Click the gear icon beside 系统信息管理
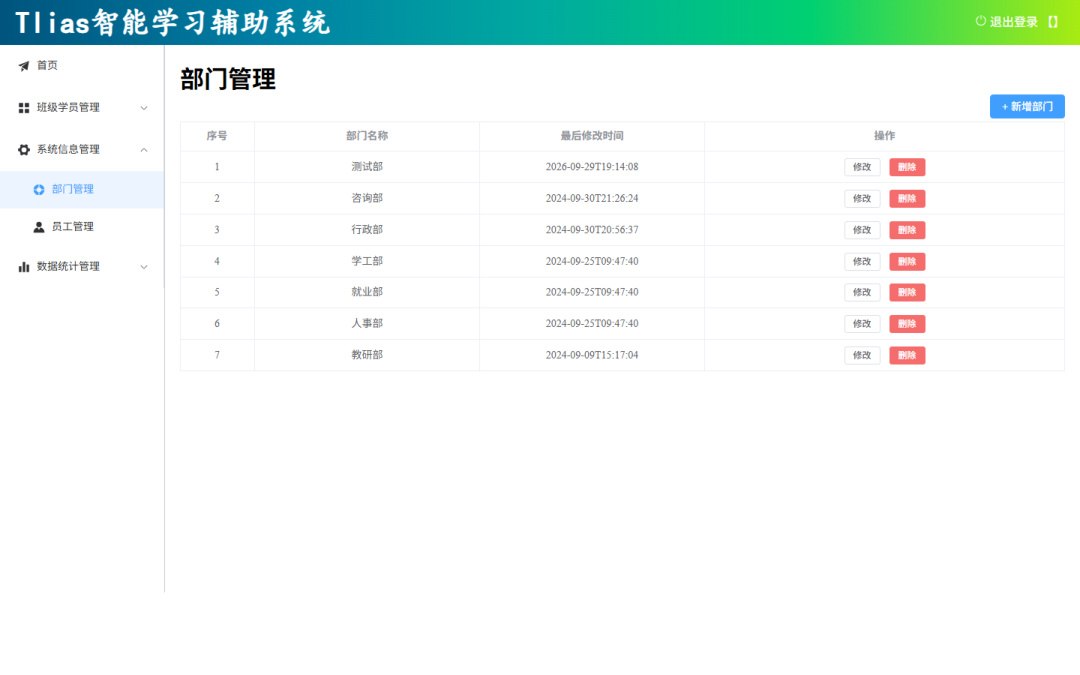This screenshot has height=675, width=1080. pyautogui.click(x=24, y=149)
